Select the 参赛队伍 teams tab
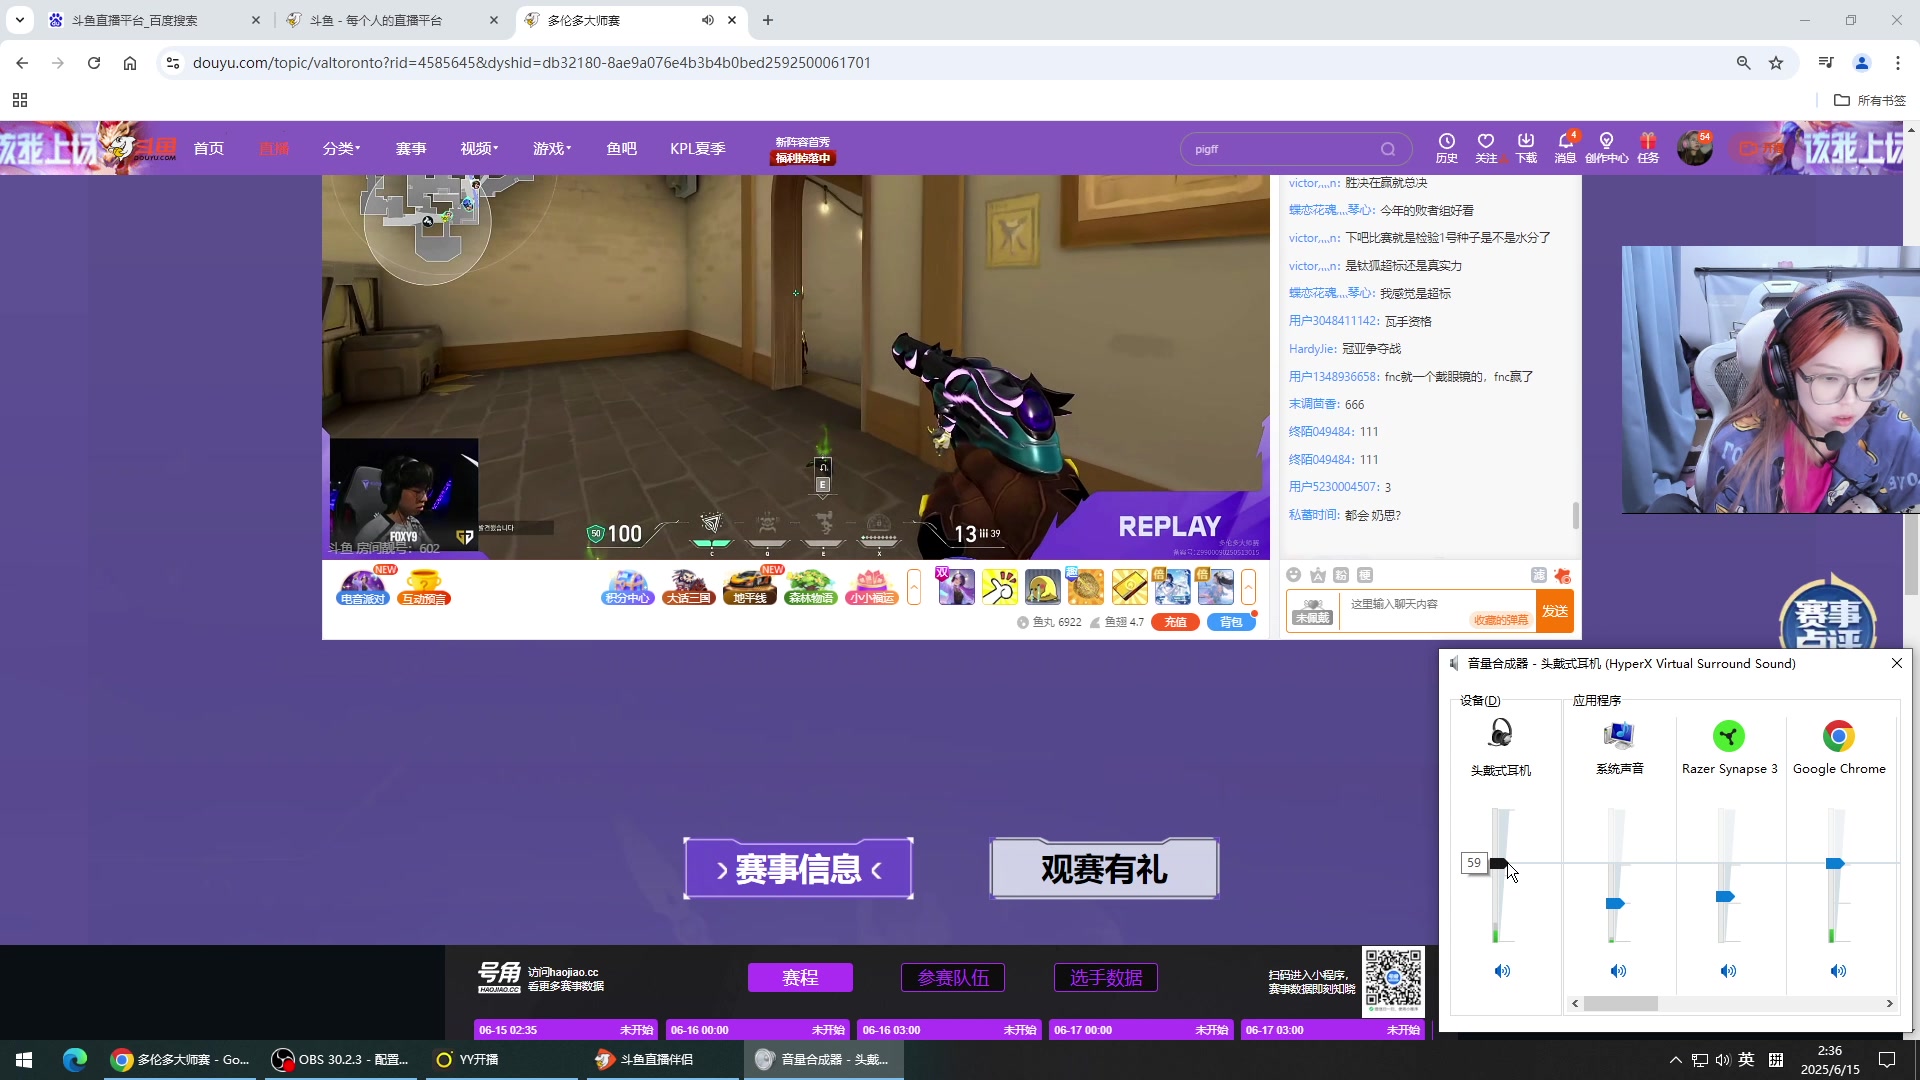Viewport: 1920px width, 1080px height. tap(953, 977)
